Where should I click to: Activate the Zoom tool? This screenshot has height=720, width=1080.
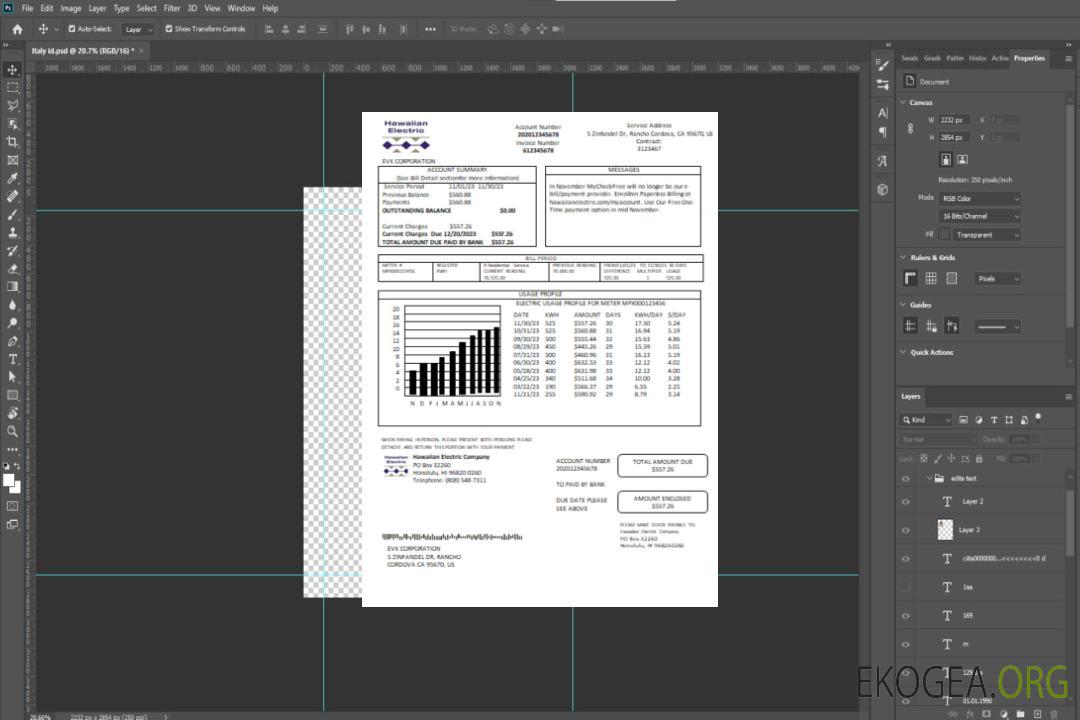[12, 431]
